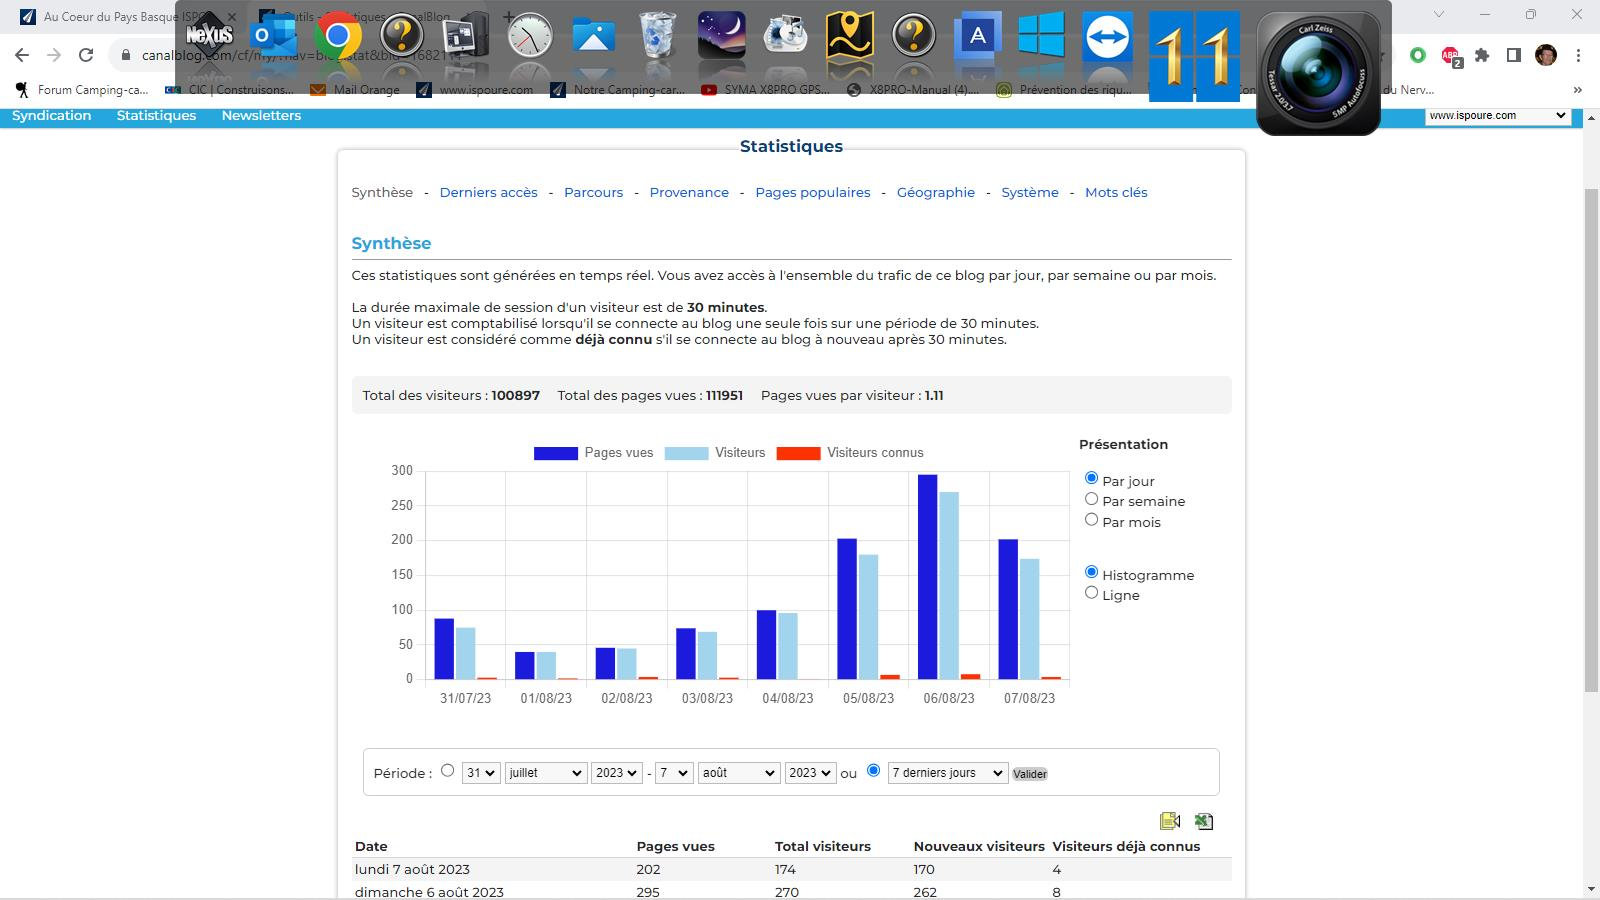Select Histogramme chart type

tap(1091, 572)
